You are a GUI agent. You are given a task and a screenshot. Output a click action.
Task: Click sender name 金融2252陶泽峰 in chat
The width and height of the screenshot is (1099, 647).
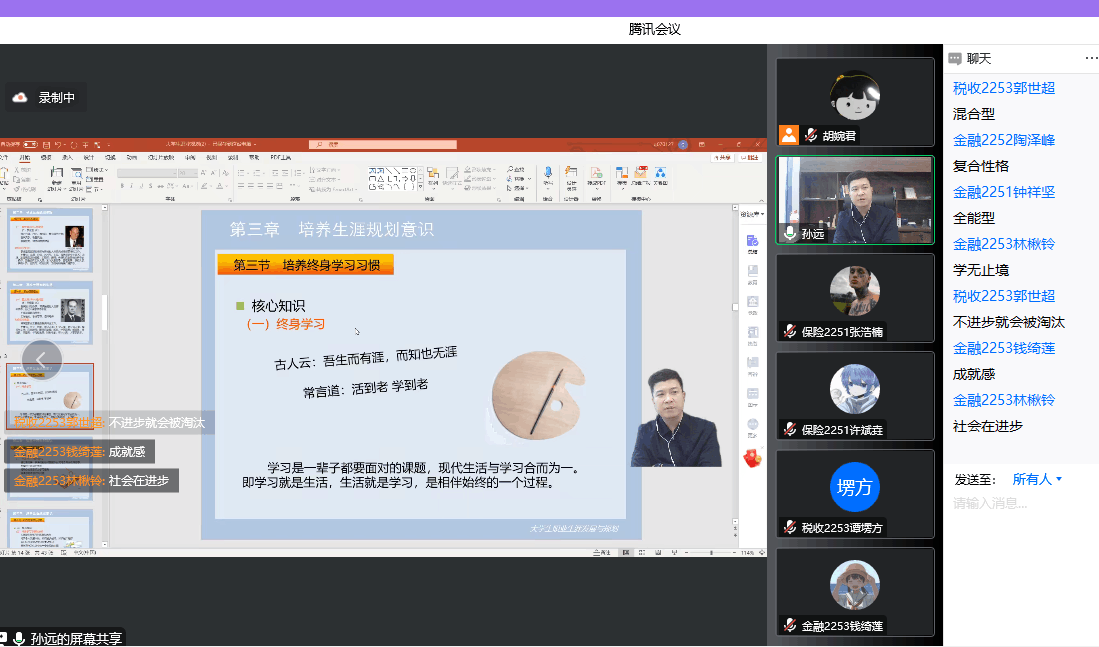click(x=1003, y=140)
